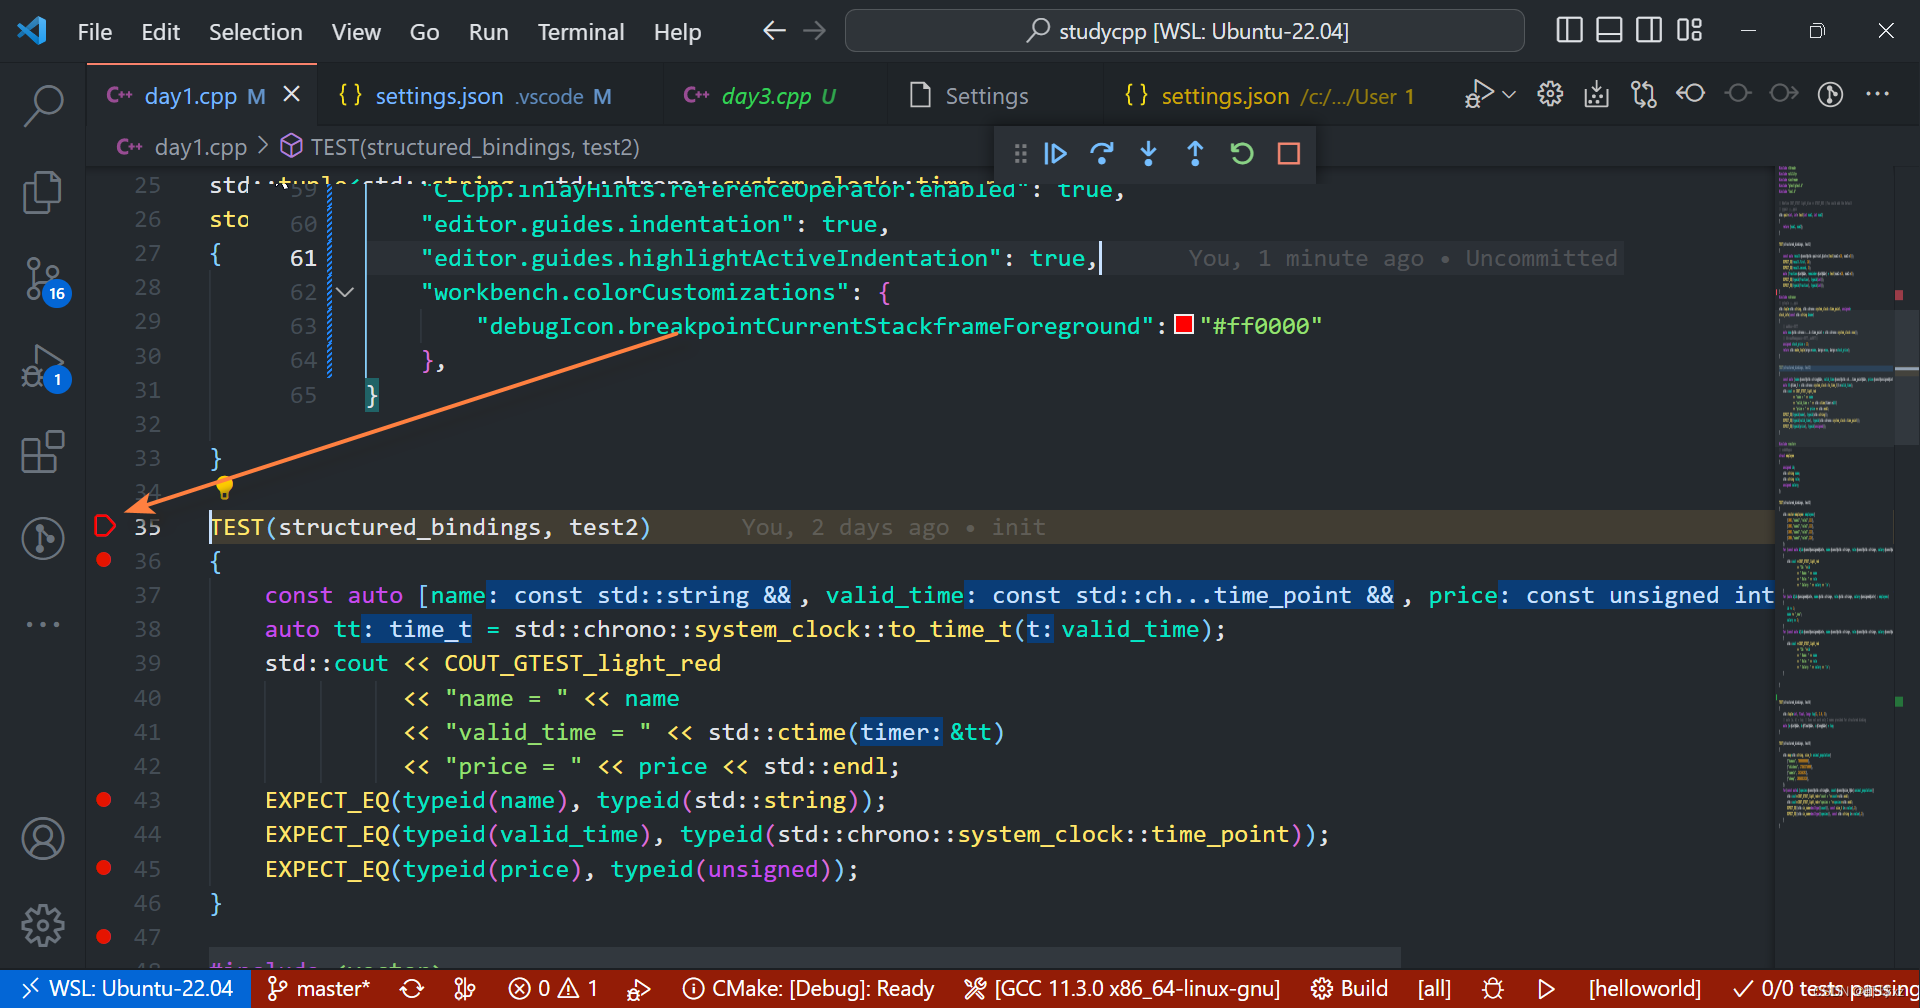1920x1008 pixels.
Task: Change kit [GCC 11.3.0 x86_64-linux-gnu]
Action: pyautogui.click(x=1122, y=988)
